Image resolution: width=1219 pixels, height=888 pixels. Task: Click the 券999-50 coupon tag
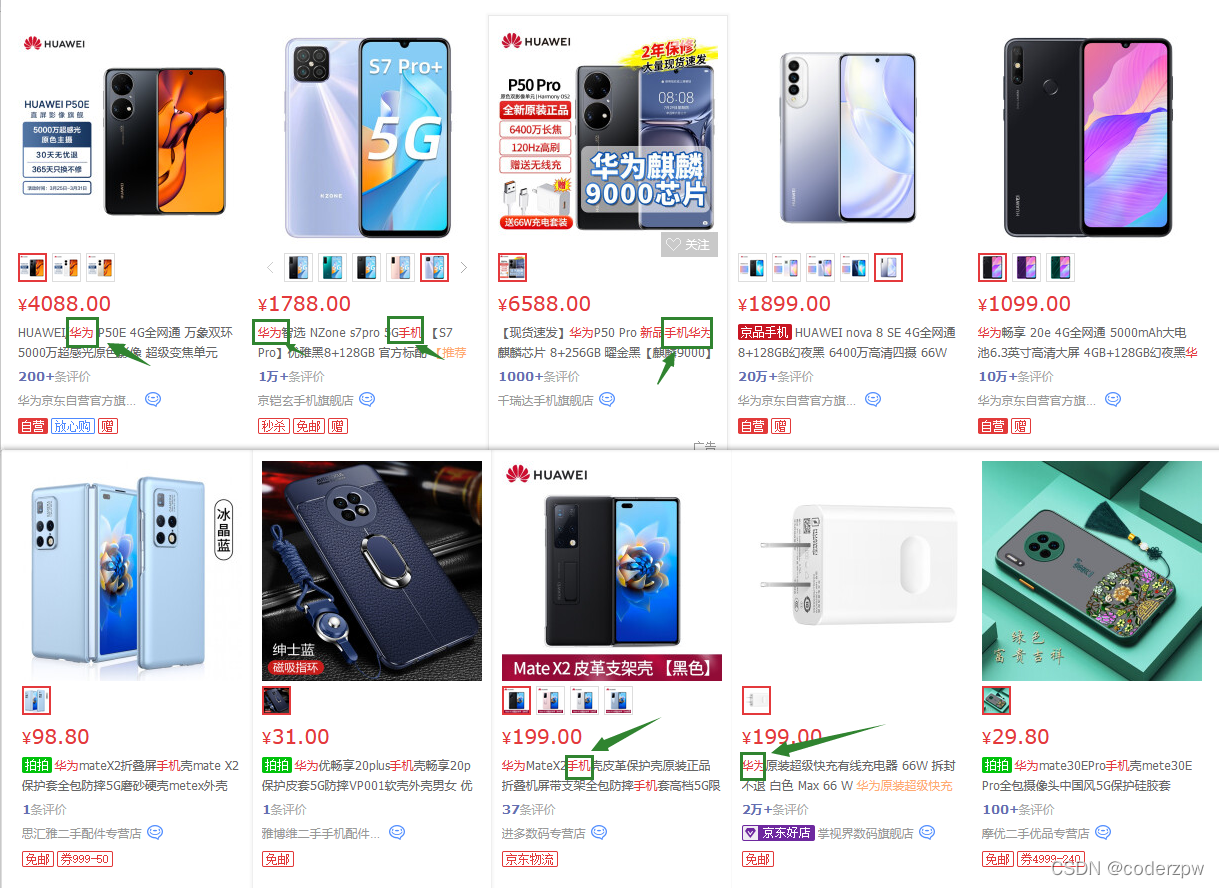click(86, 859)
